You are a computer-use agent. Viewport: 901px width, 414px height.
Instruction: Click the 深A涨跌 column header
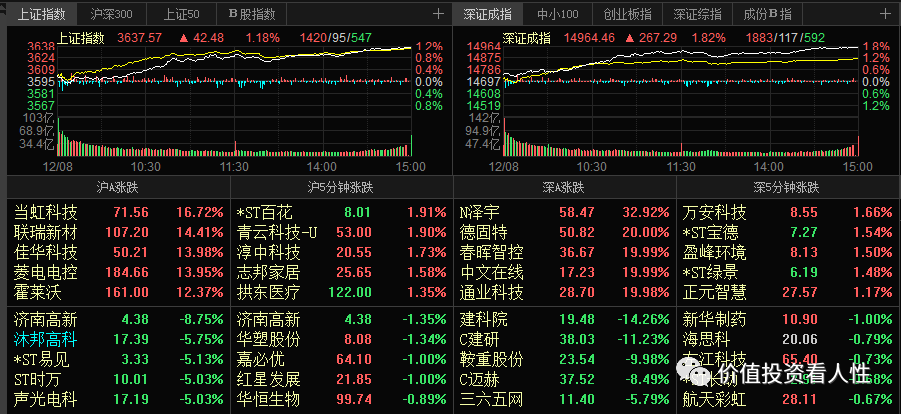(564, 187)
